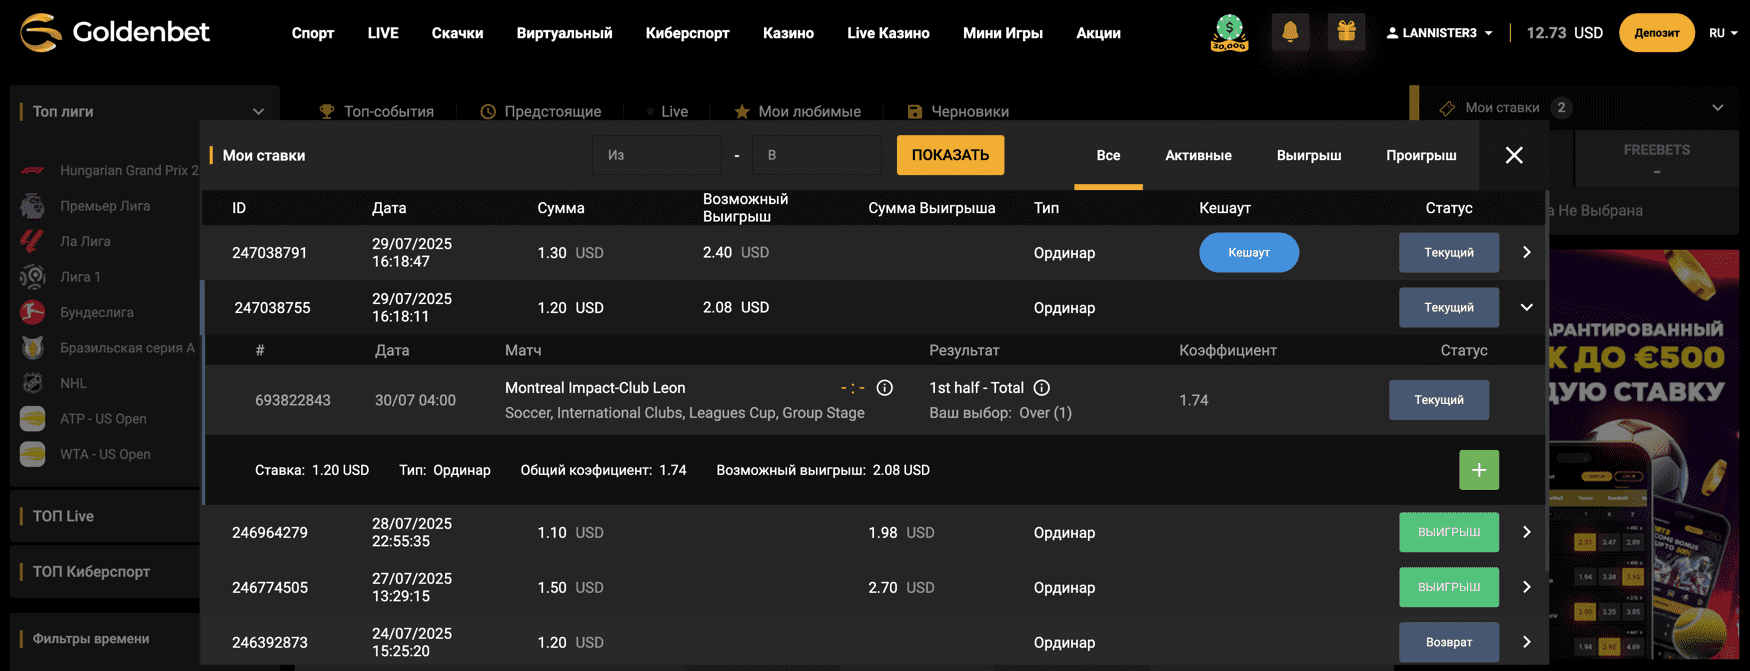Click the ticket icon beside Мои ставки in sidebar
The width and height of the screenshot is (1750, 671).
pos(1447,108)
